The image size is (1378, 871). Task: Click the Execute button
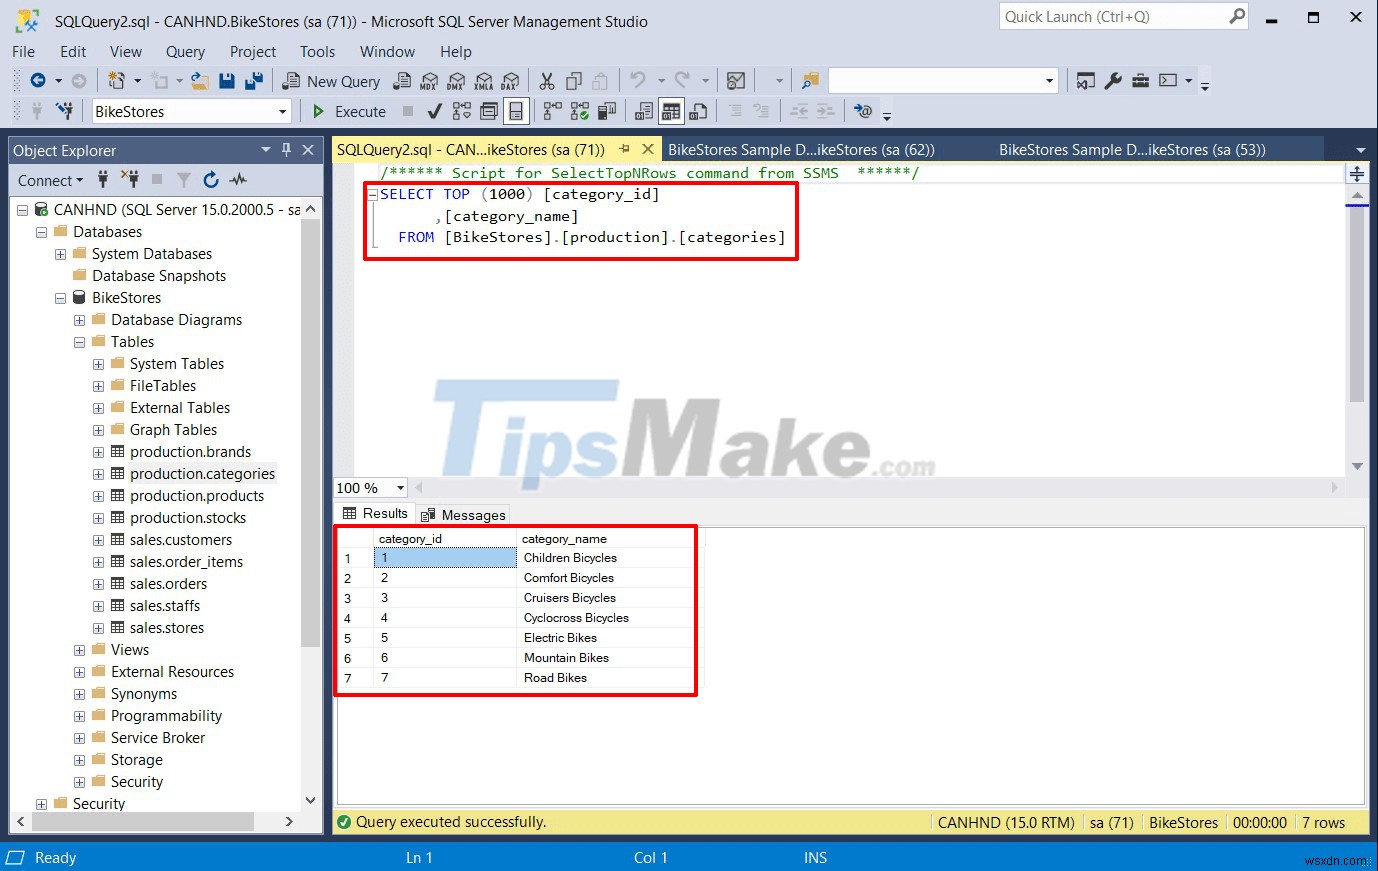tap(350, 111)
